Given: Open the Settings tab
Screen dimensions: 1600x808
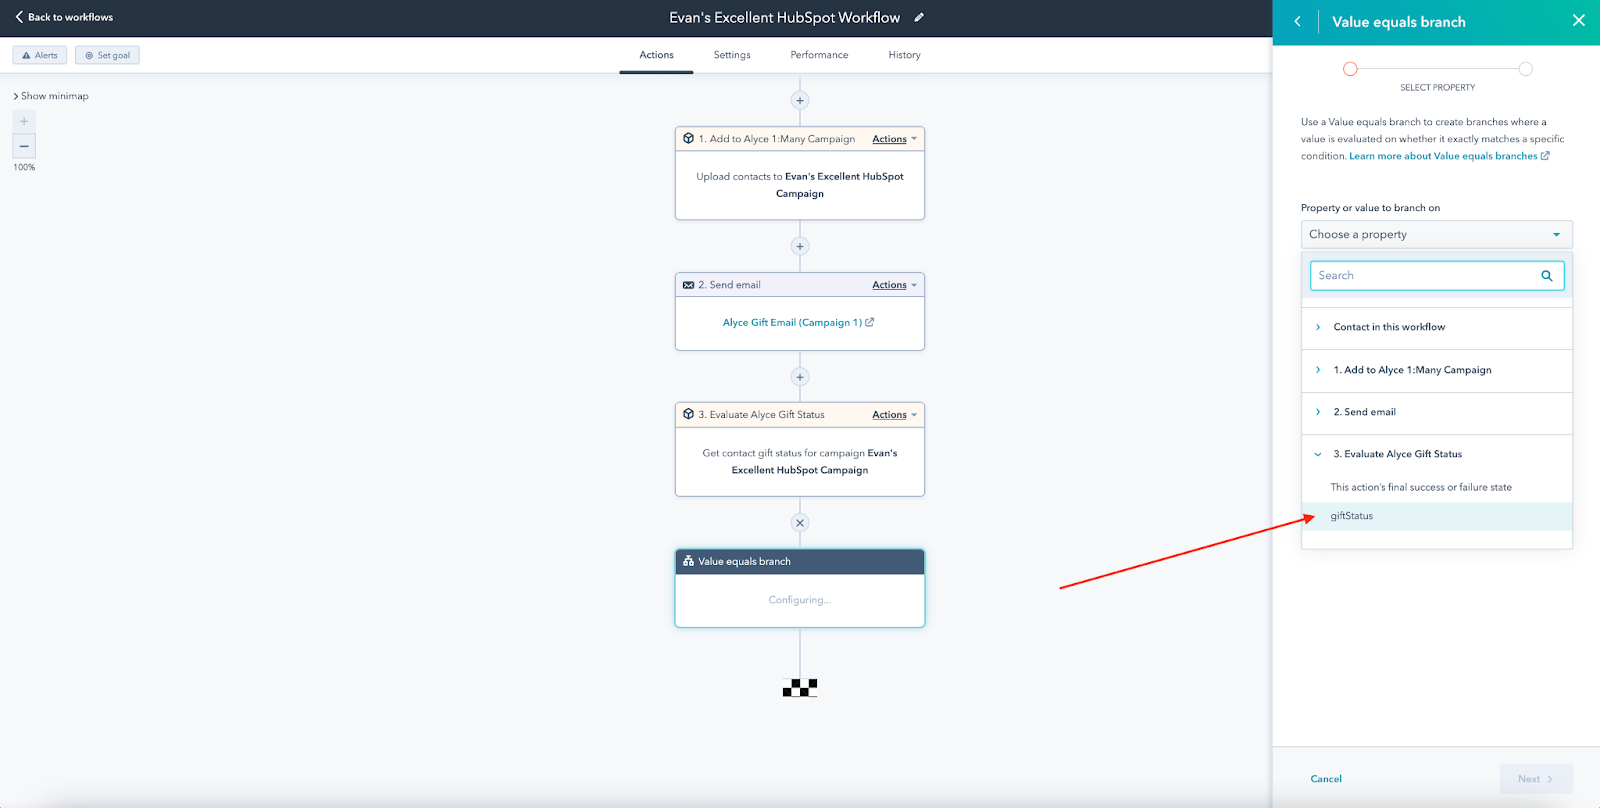Looking at the screenshot, I should click(x=732, y=55).
